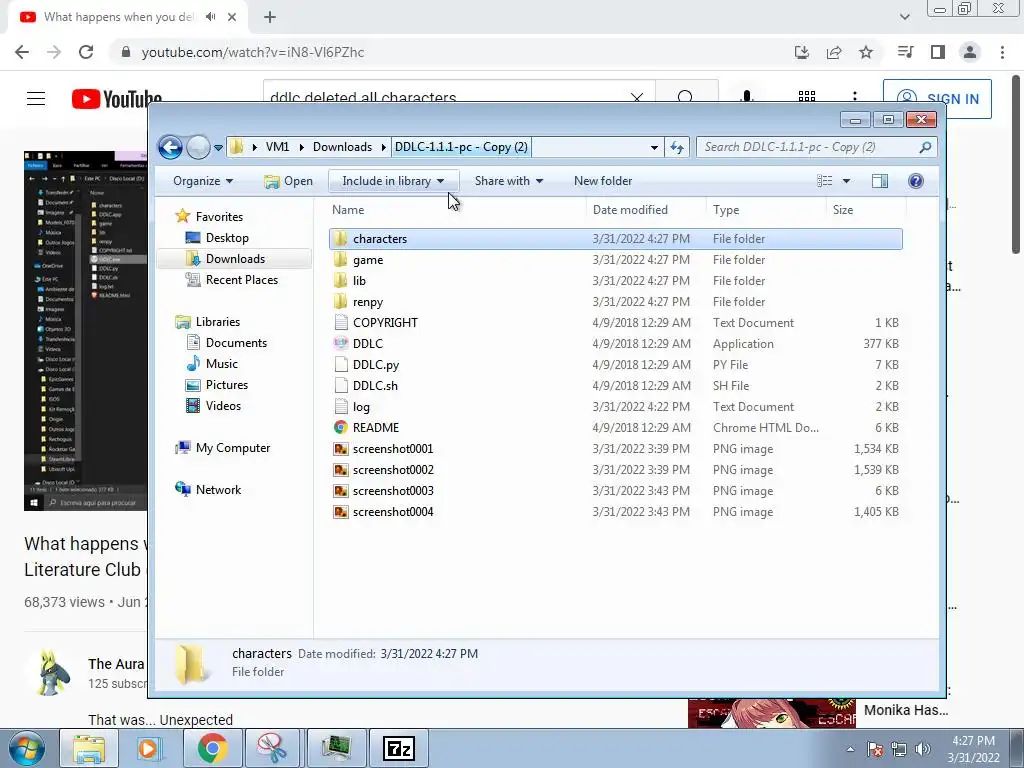
Task: Click the Explorer back arrow button
Action: [x=170, y=147]
